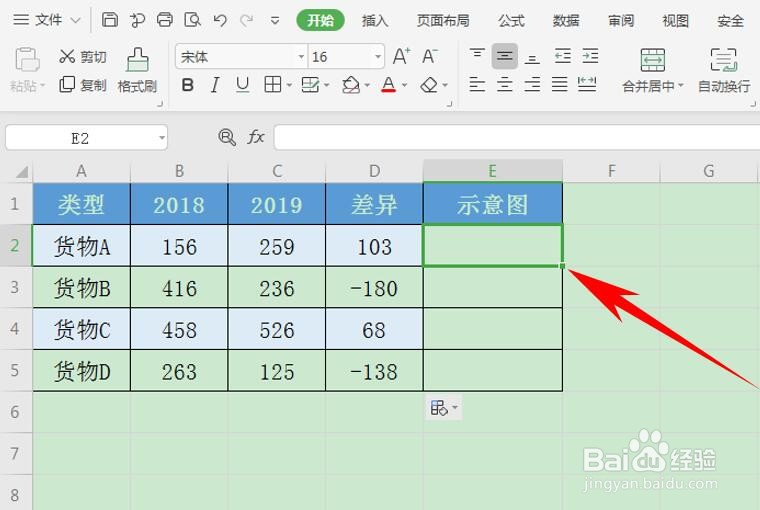
Task: Switch to 数据 tab
Action: (566, 20)
